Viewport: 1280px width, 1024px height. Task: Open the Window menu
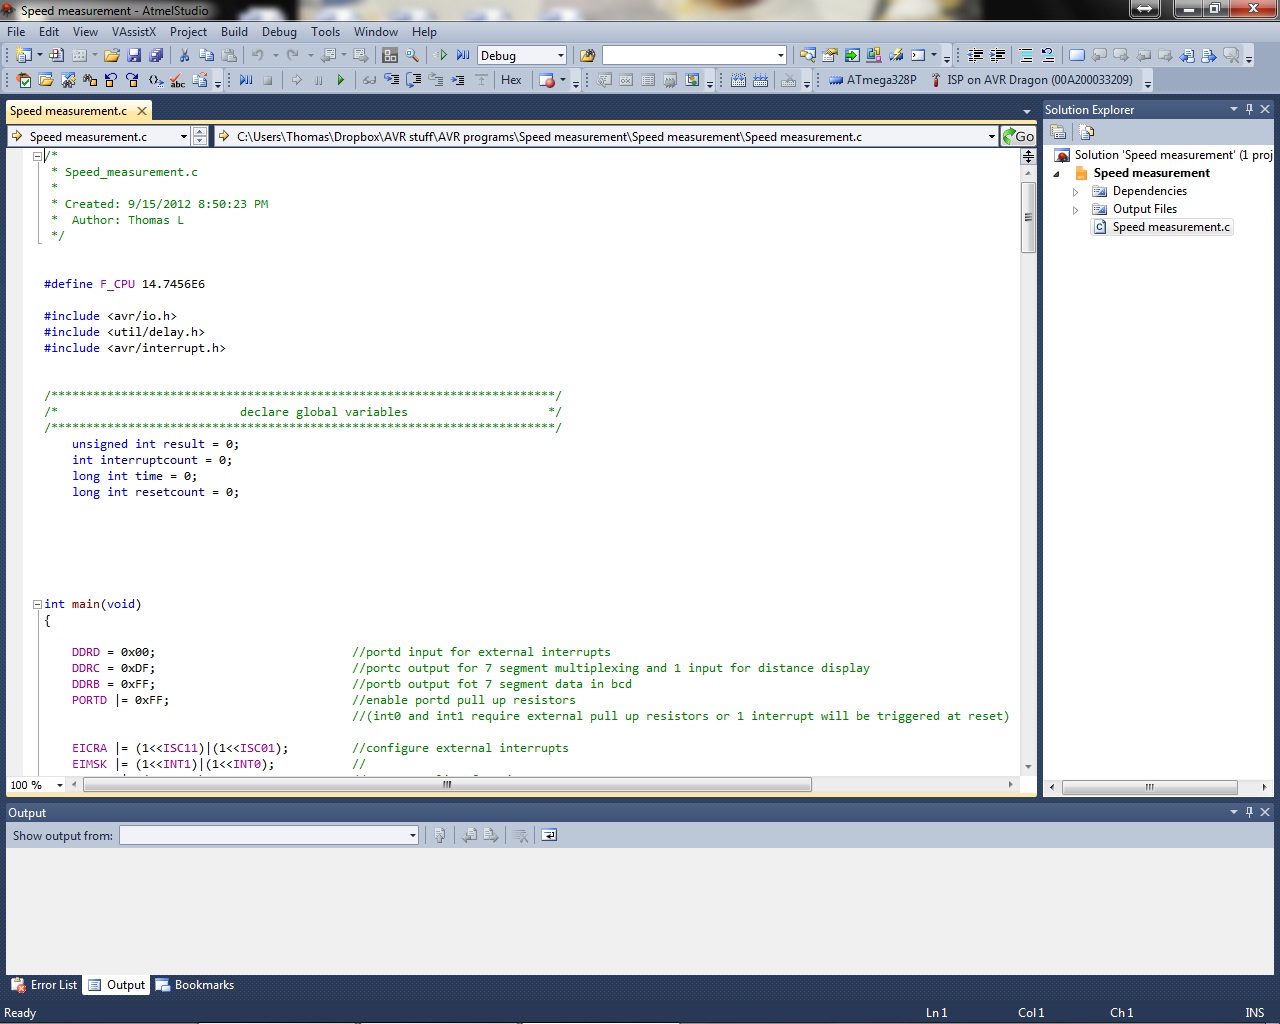[x=375, y=31]
